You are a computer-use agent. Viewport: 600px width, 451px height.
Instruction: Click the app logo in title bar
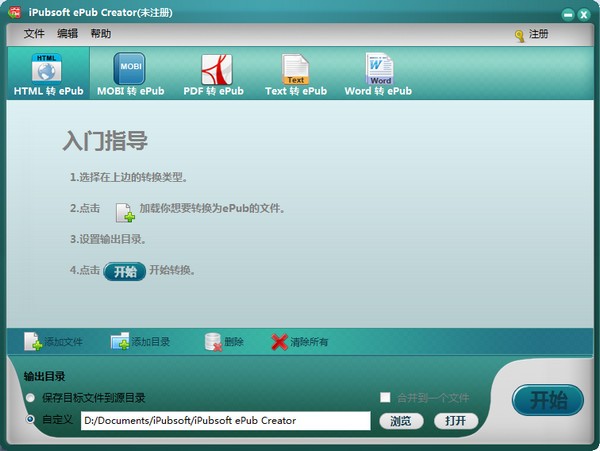[x=15, y=13]
